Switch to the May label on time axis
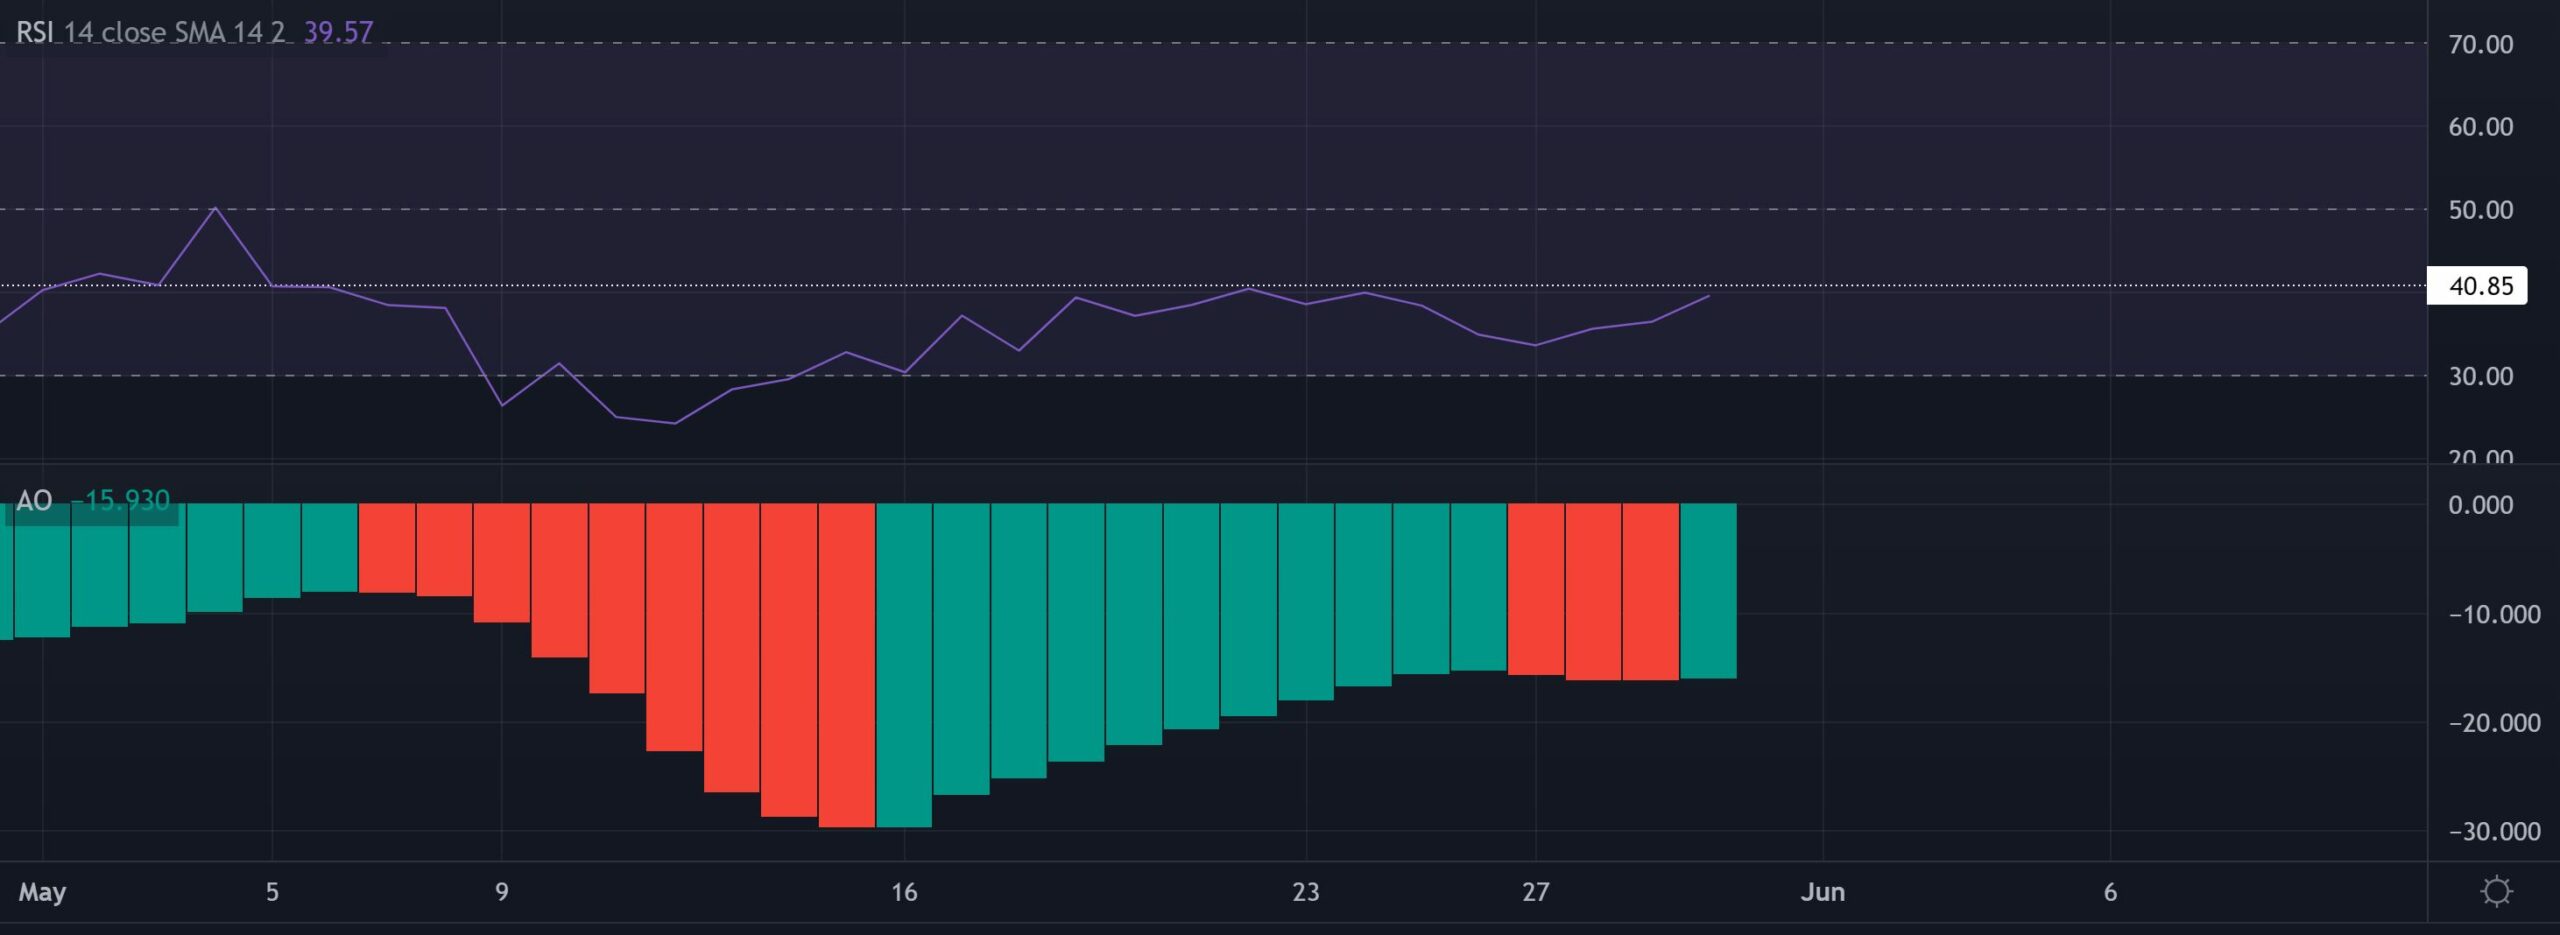The width and height of the screenshot is (2560, 935). coord(42,893)
